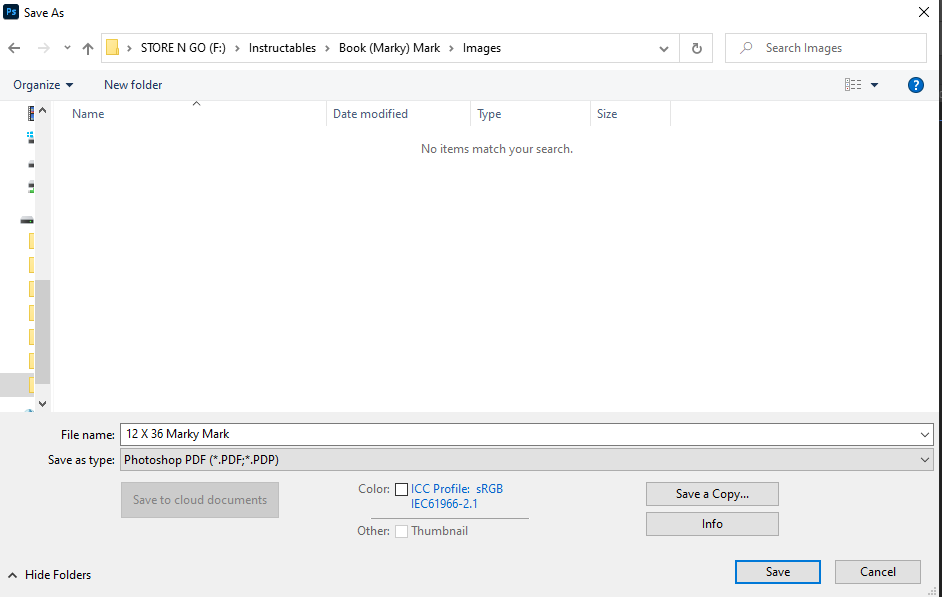
Task: Go back using the left arrow
Action: tap(14, 48)
